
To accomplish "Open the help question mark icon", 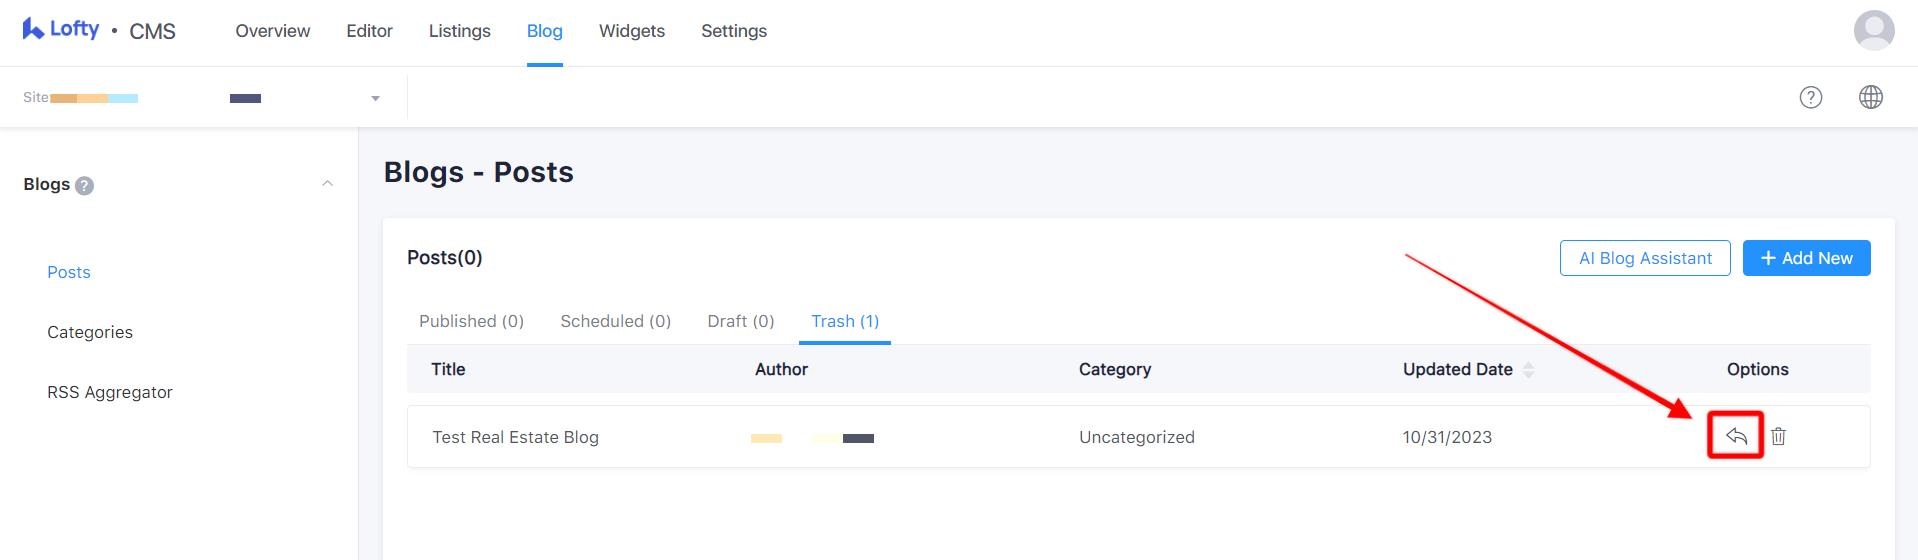I will point(1810,97).
